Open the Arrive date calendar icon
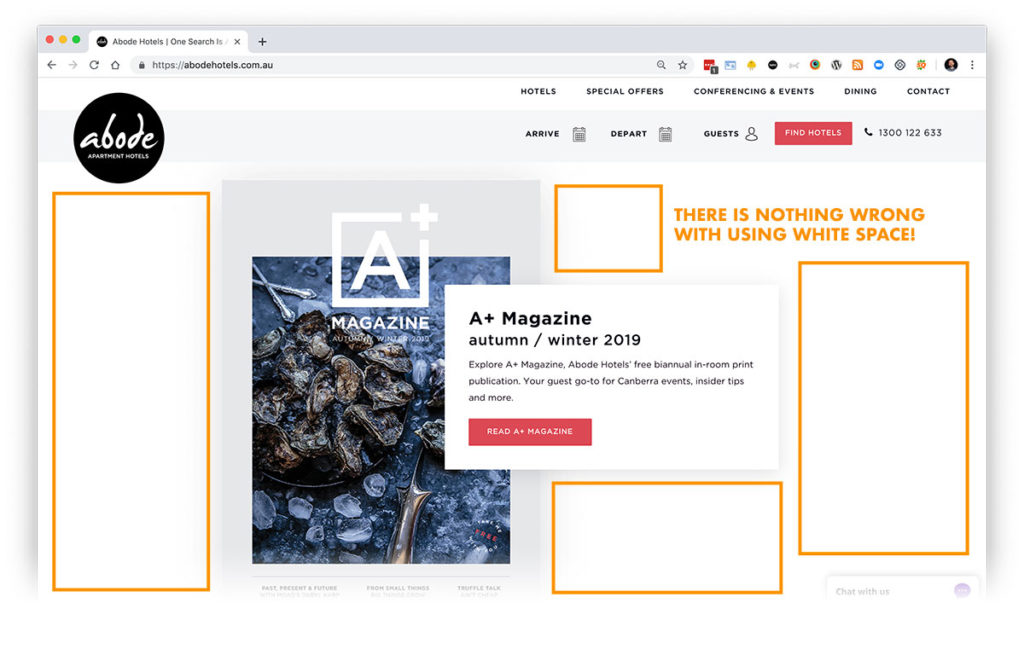 tap(579, 134)
